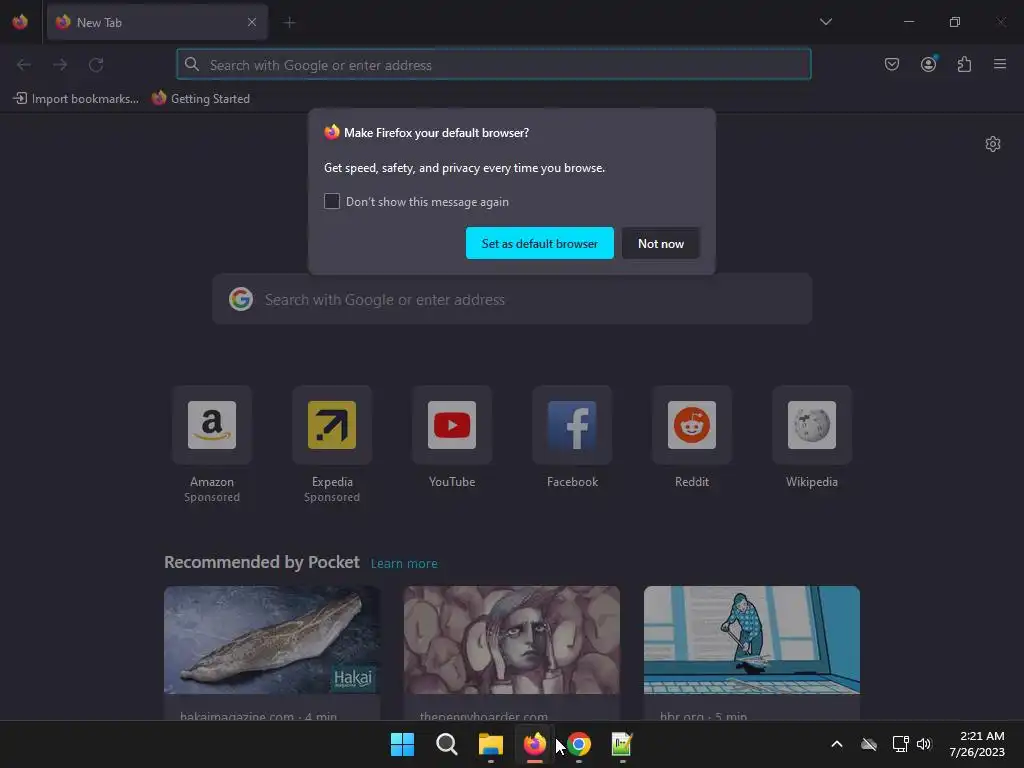Click Set as default browser button
Viewport: 1024px width, 768px height.
539,243
